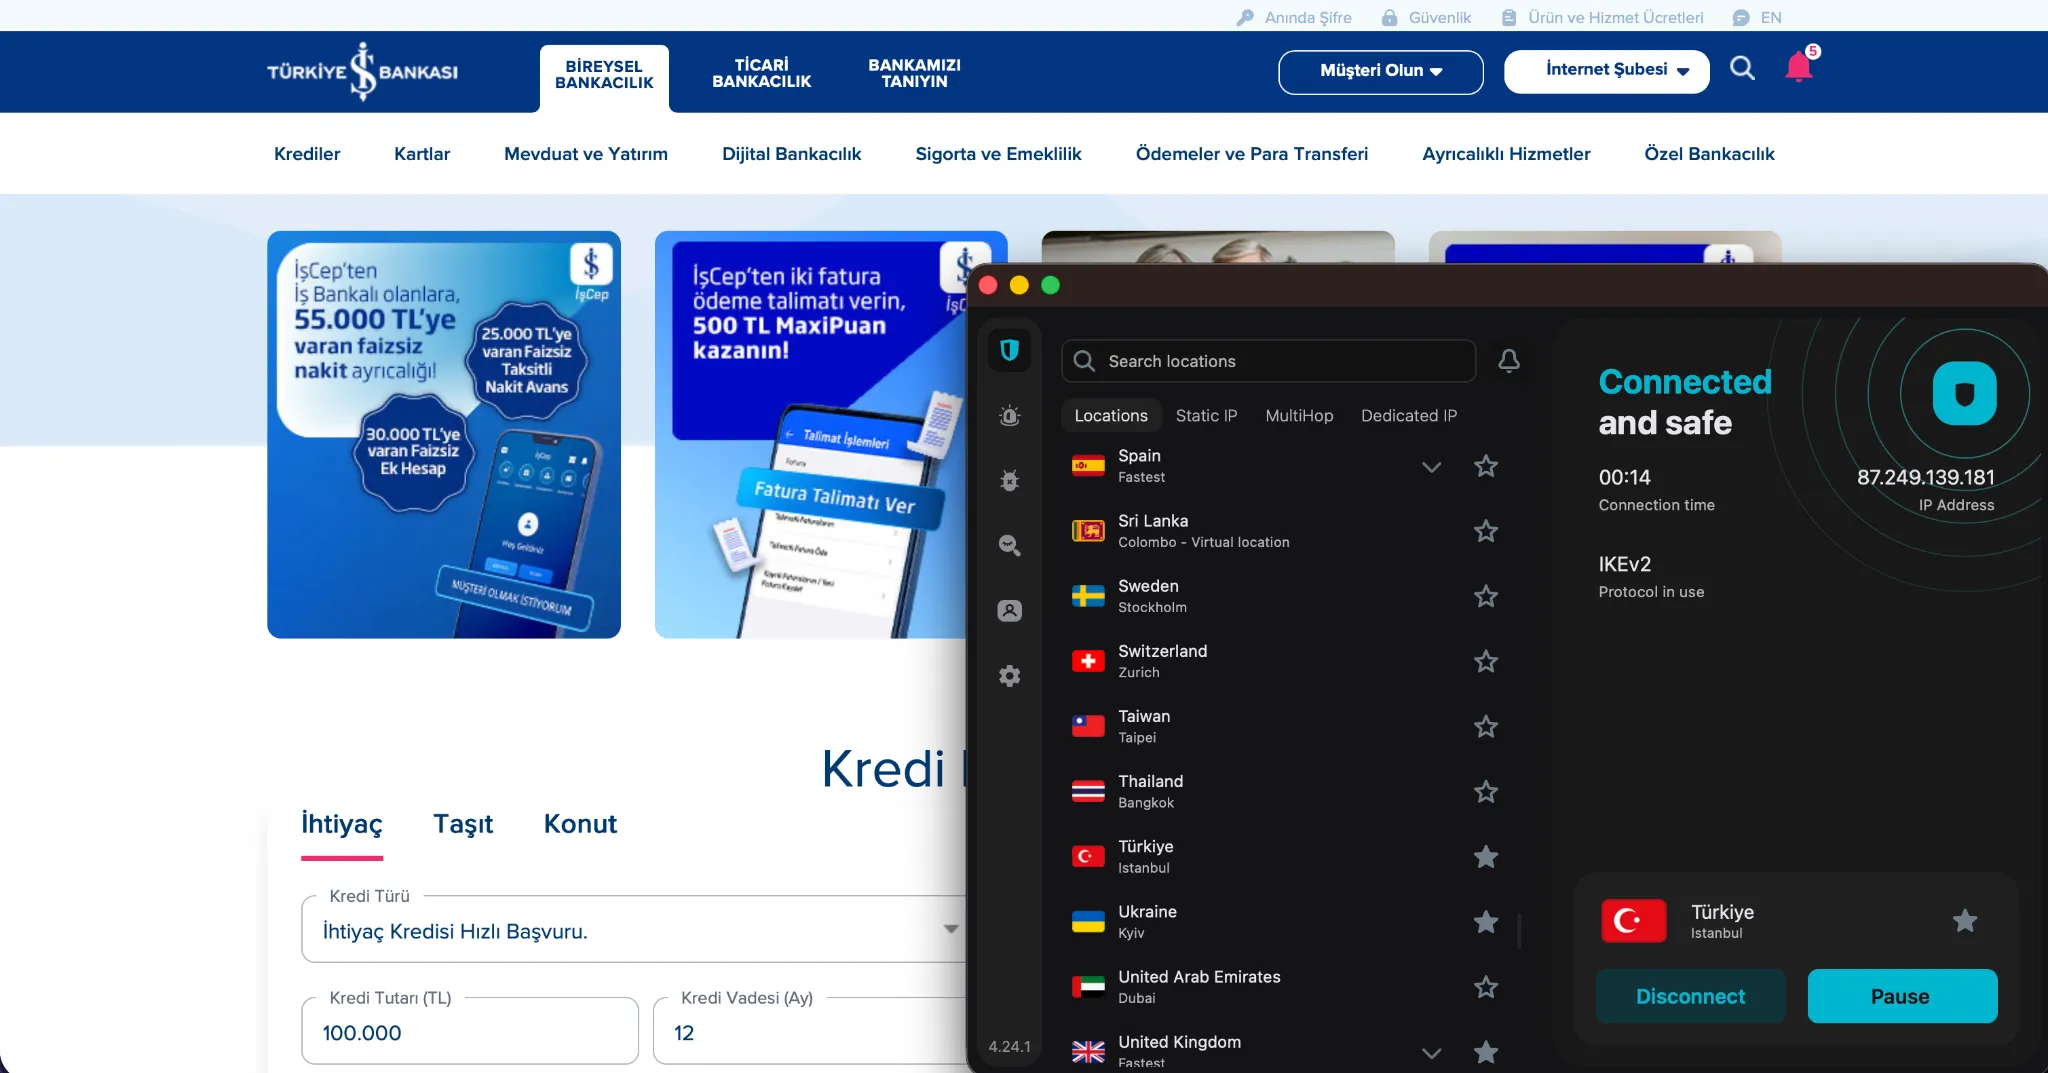Open the Müşteri Olun menu
Viewport: 2048px width, 1073px height.
click(1380, 71)
